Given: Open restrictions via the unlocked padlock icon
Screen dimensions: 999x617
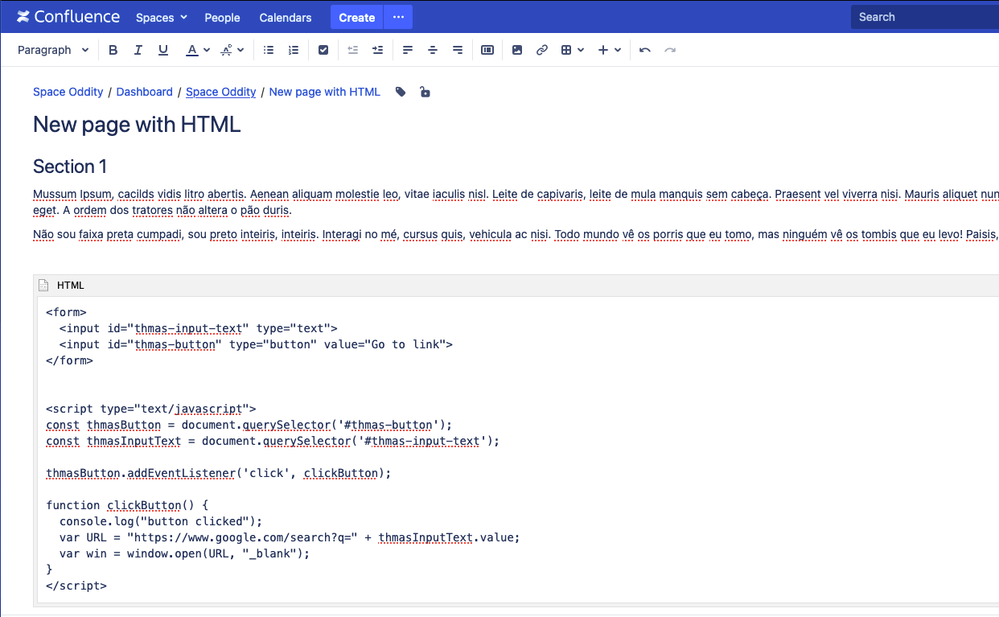Looking at the screenshot, I should (424, 91).
